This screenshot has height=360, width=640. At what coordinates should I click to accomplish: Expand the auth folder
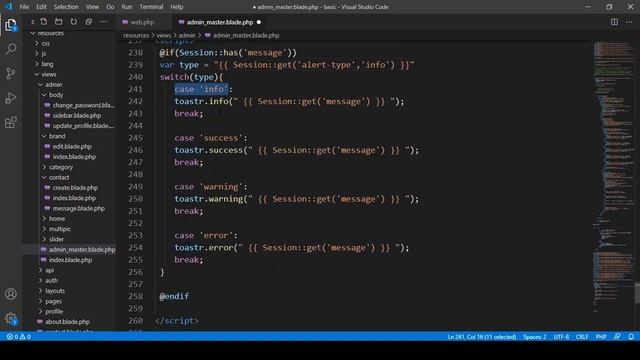click(x=51, y=280)
